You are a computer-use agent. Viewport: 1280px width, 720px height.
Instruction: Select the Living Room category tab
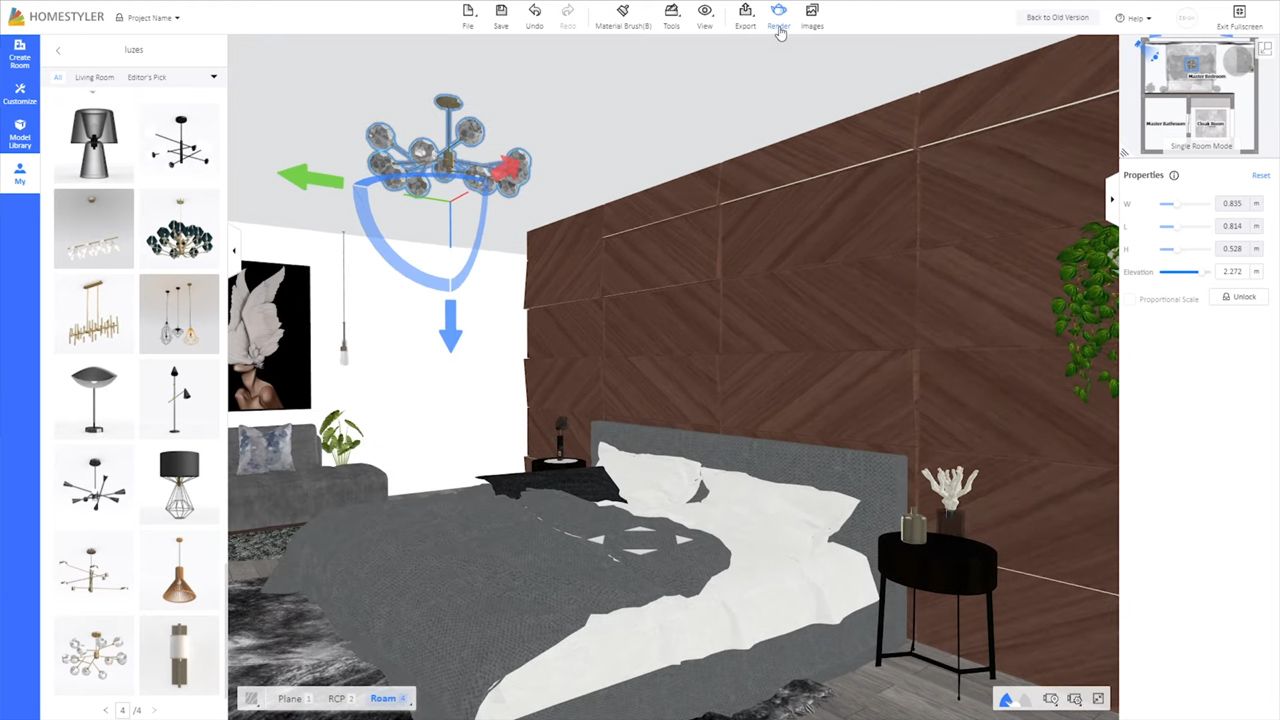[94, 77]
